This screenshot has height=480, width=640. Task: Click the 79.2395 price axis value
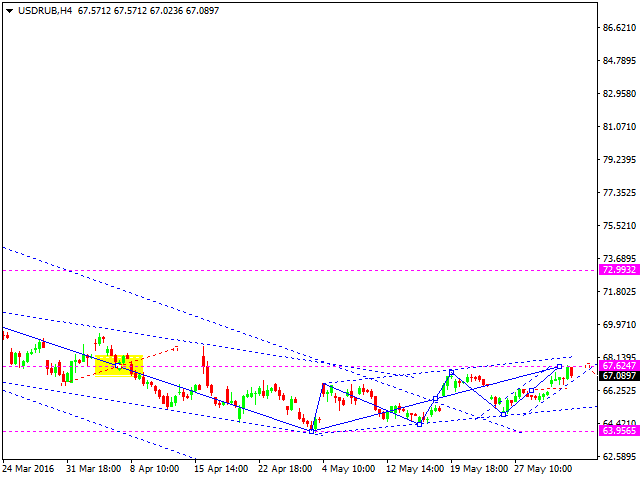(620, 159)
